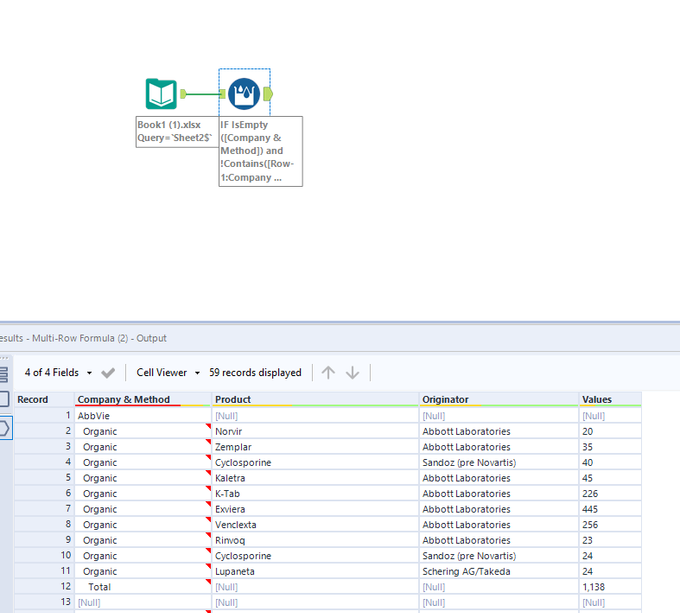Click the Multi-Row Formula output anchor
680x613 pixels.
pos(268,94)
